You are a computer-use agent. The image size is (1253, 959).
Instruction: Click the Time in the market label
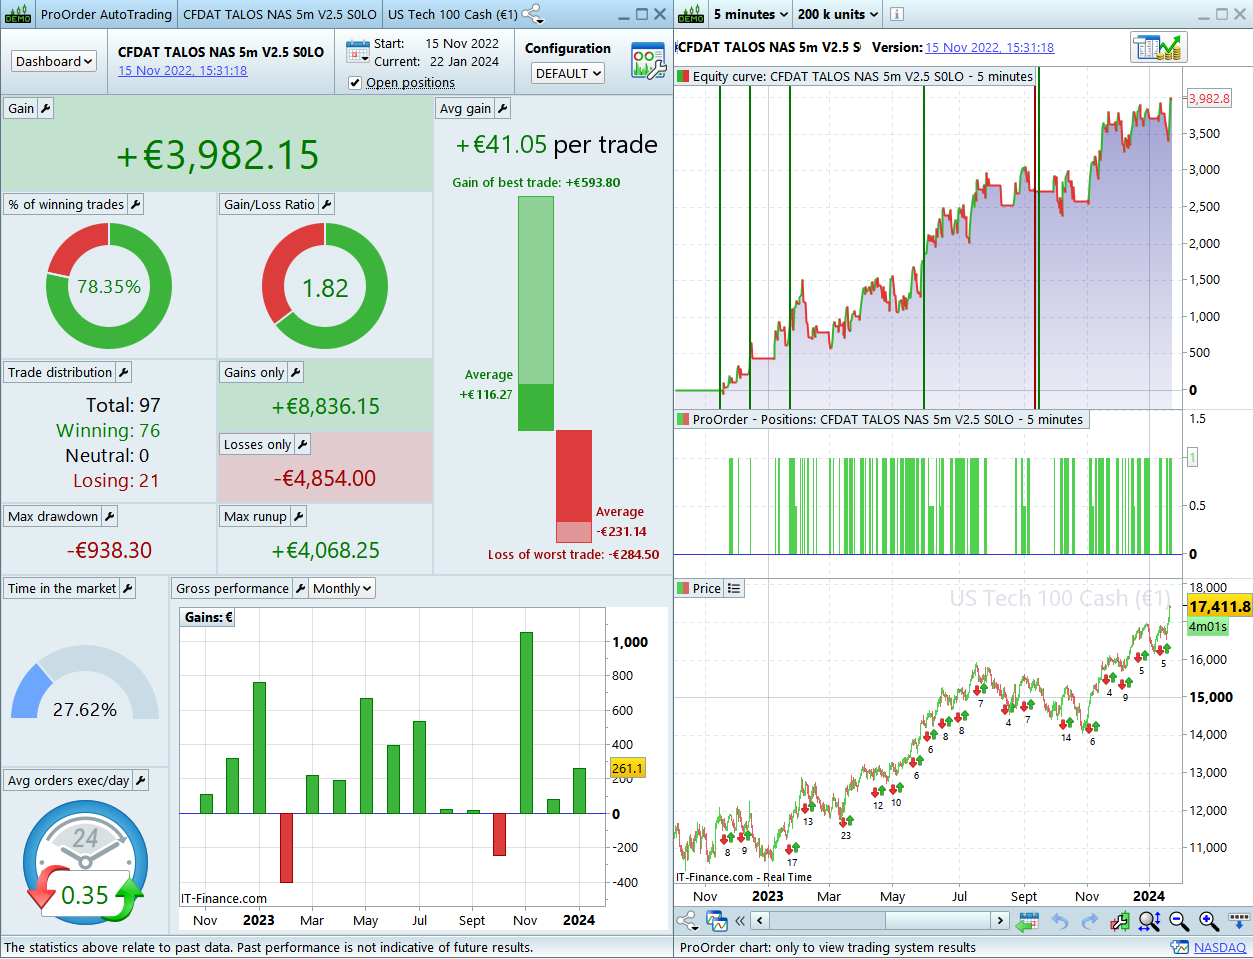coord(62,589)
